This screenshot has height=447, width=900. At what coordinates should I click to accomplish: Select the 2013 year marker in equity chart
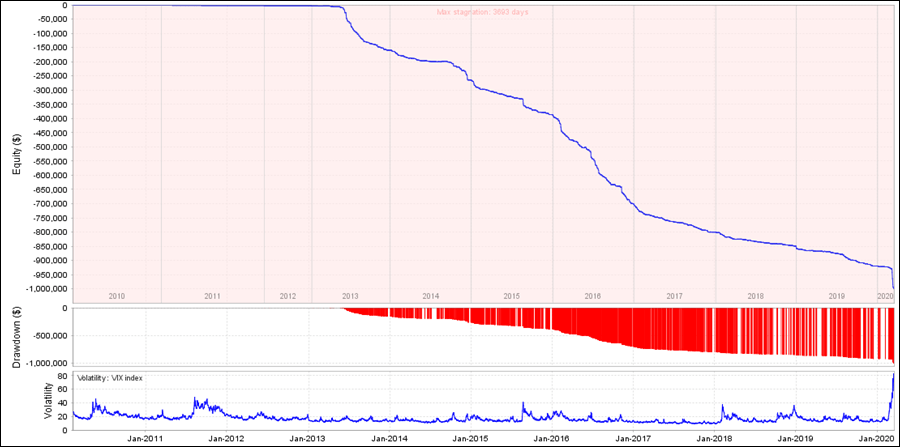pos(350,296)
